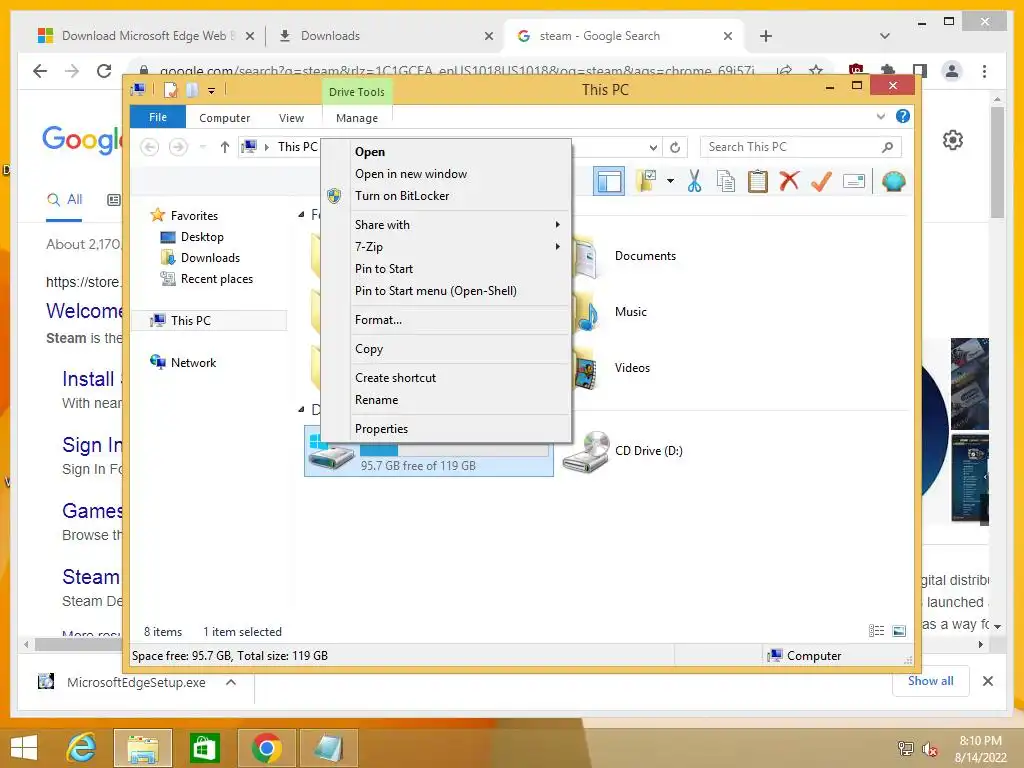
Task: Select the CD Drive (D:)
Action: click(624, 451)
